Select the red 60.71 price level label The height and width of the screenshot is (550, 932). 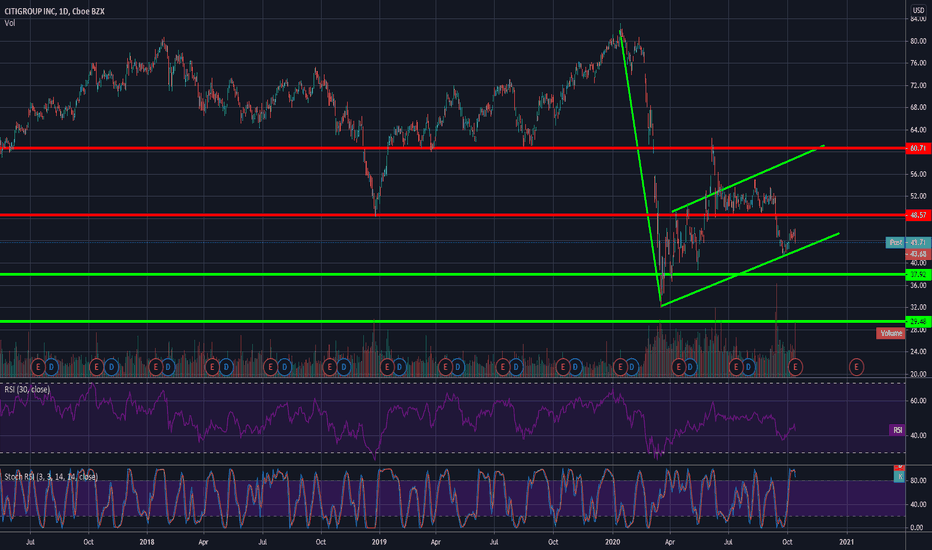(918, 148)
